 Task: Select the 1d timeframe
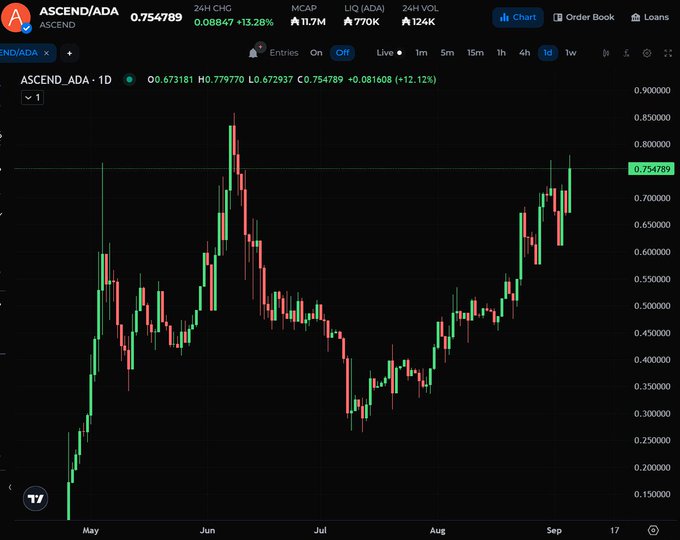548,53
